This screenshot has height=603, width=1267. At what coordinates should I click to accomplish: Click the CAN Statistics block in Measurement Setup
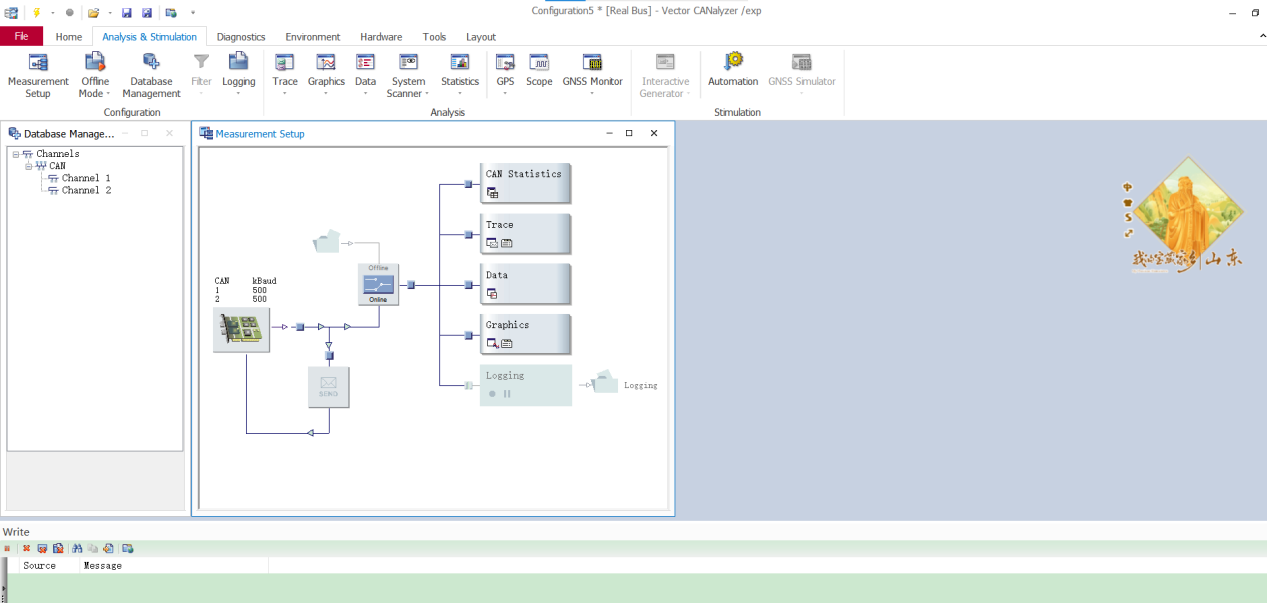pos(525,183)
